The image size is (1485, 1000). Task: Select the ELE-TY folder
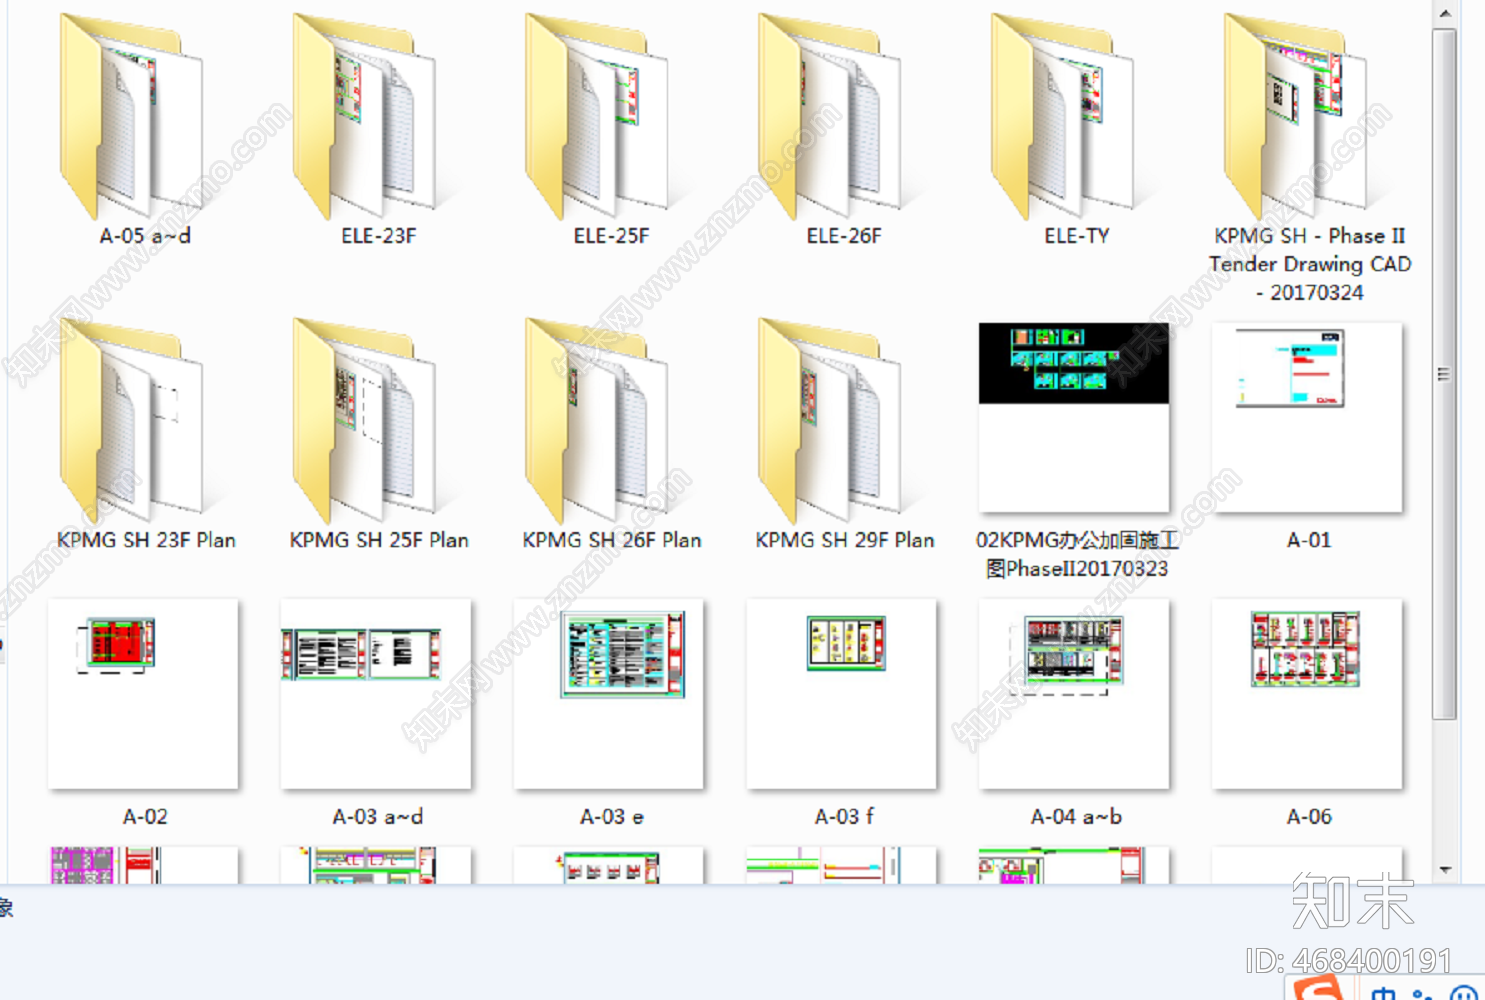point(1063,117)
